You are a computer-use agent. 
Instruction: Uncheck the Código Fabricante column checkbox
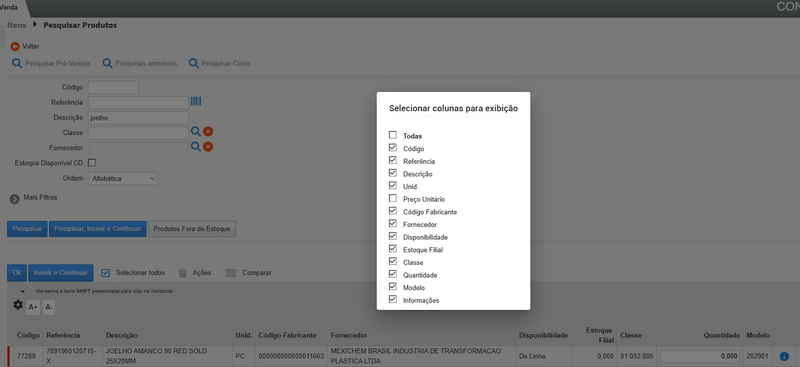point(392,211)
